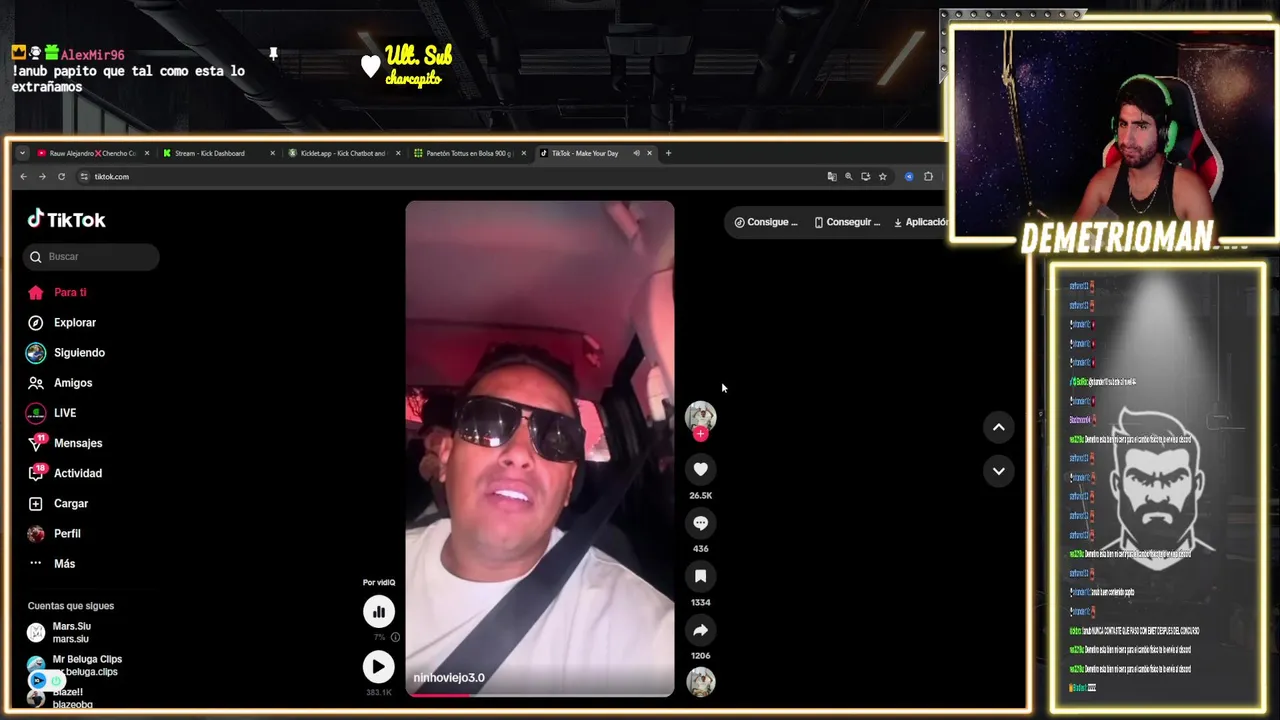Image resolution: width=1280 pixels, height=720 pixels.
Task: Switch to Rauw Alejandro browser tab
Action: (92, 153)
